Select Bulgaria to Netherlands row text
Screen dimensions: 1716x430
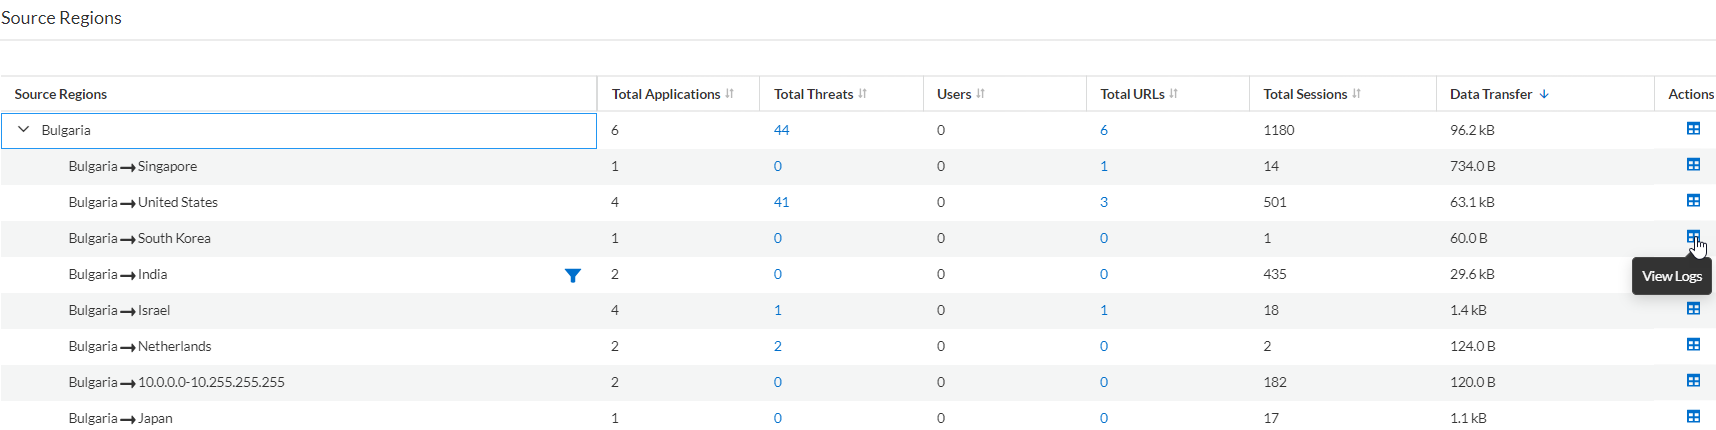click(x=140, y=346)
